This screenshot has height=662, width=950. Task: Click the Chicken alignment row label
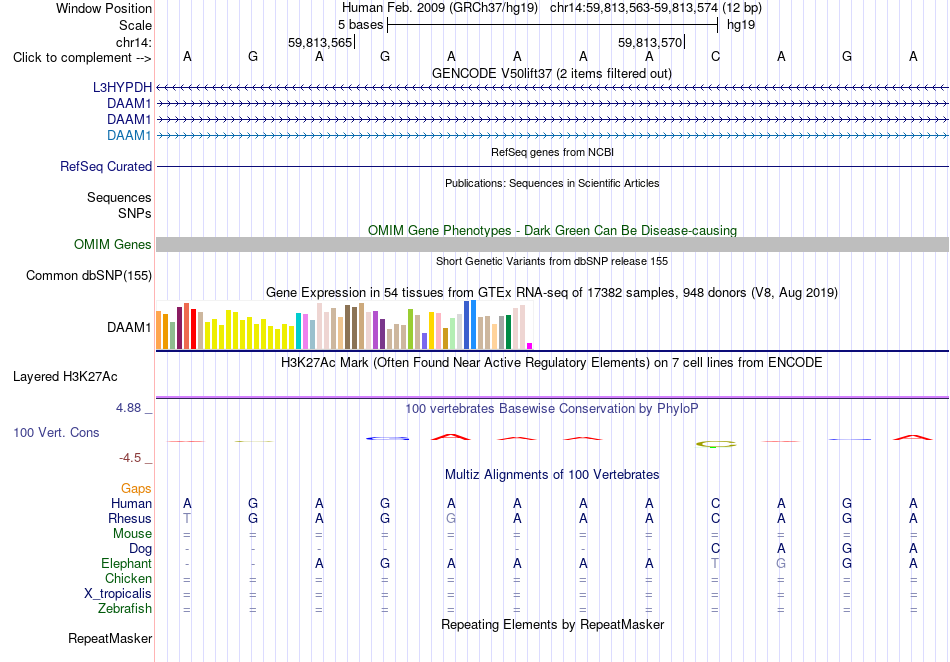[x=128, y=578]
